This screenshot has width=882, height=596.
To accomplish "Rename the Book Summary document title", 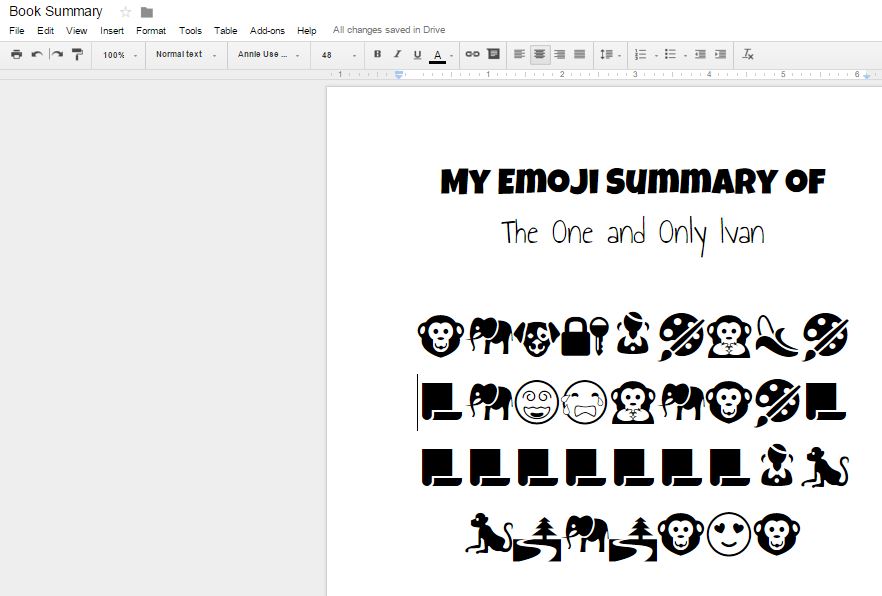I will coord(56,11).
